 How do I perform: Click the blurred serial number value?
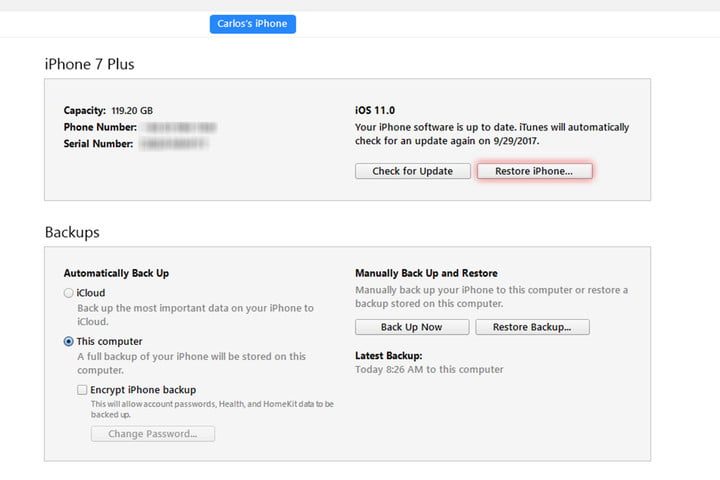pyautogui.click(x=174, y=145)
